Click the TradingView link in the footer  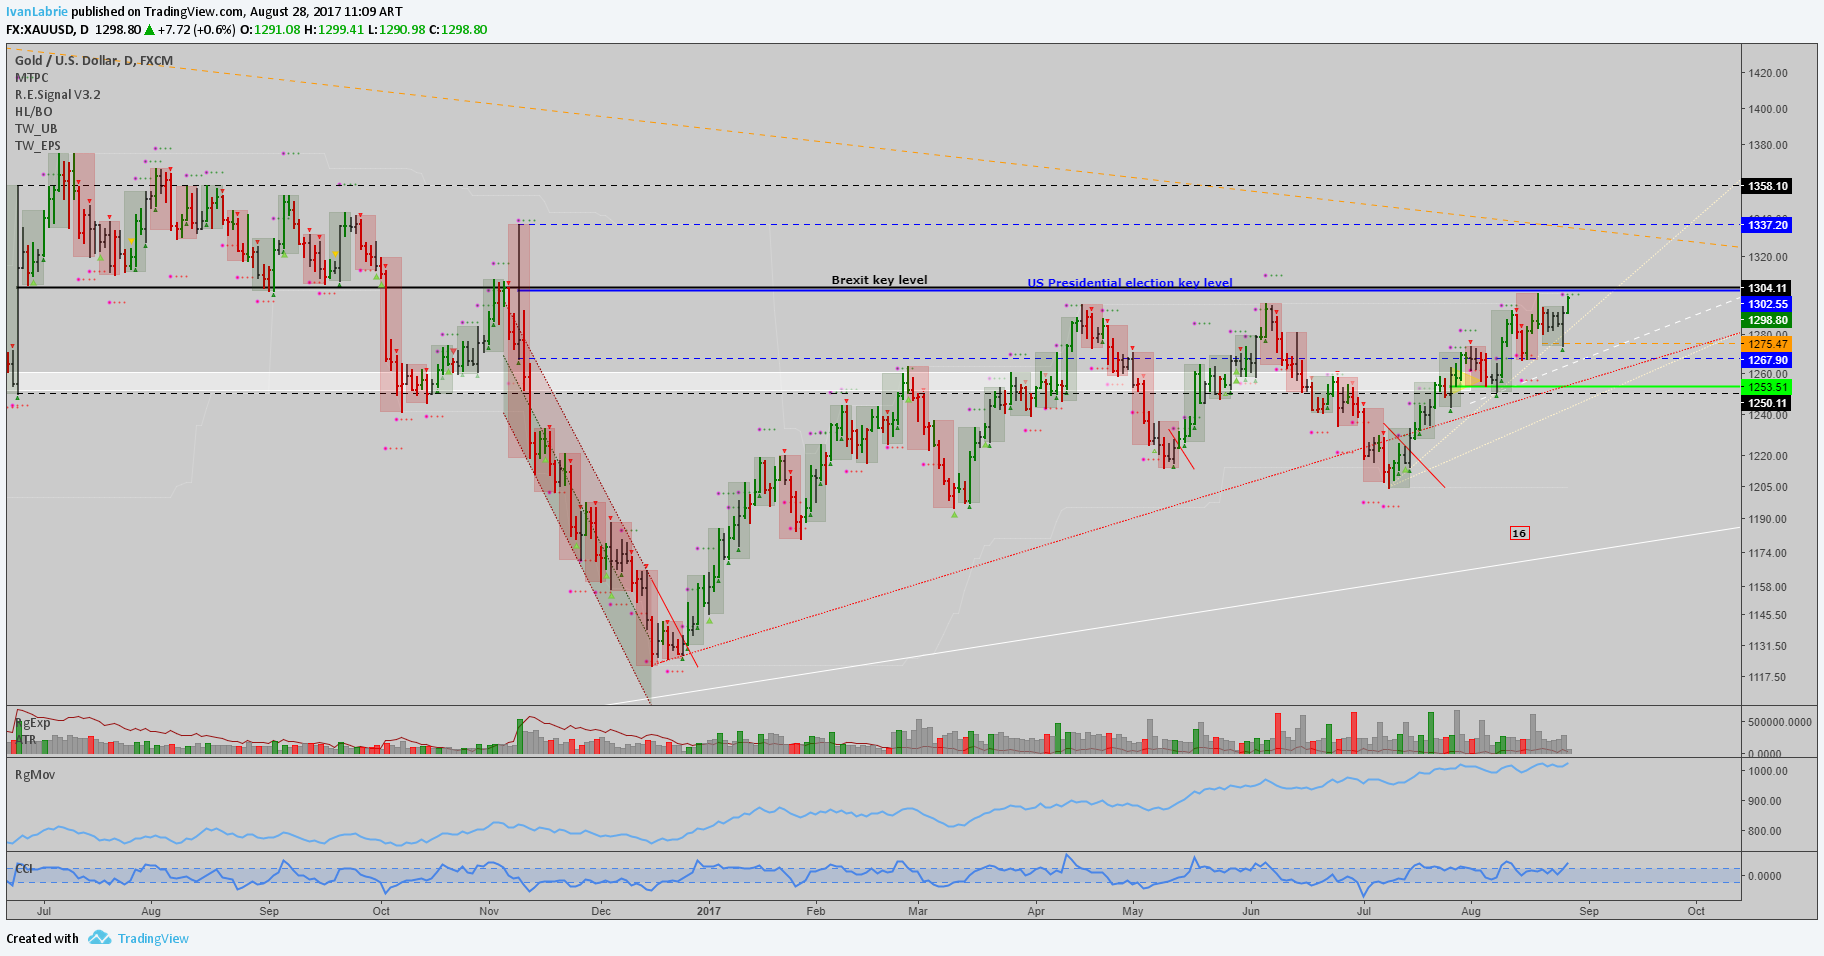point(153,938)
